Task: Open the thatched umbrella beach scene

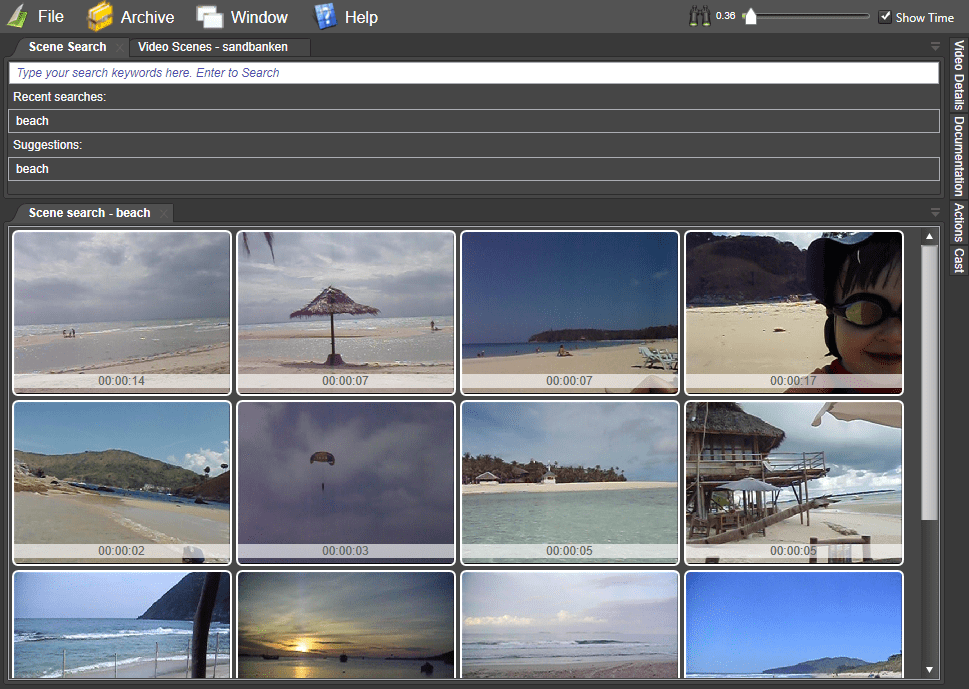Action: click(x=346, y=313)
